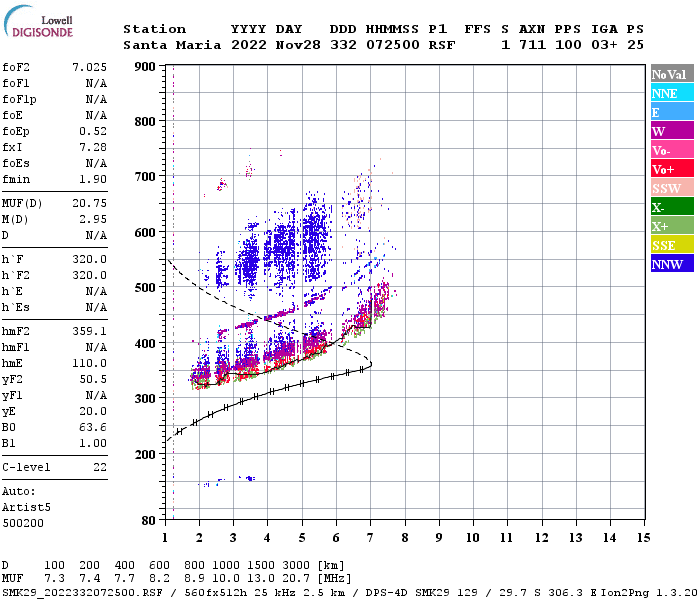Click the hmE value 110.0
Viewport: 700px width, 600px height.
pos(89,363)
